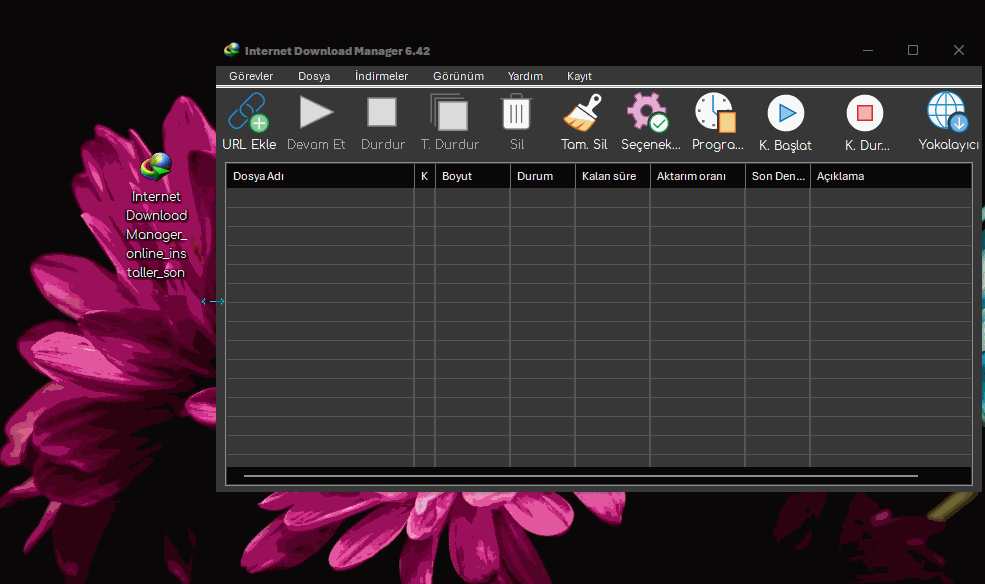Maximize the Internet Download Manager window
This screenshot has width=985, height=584.
(x=913, y=50)
